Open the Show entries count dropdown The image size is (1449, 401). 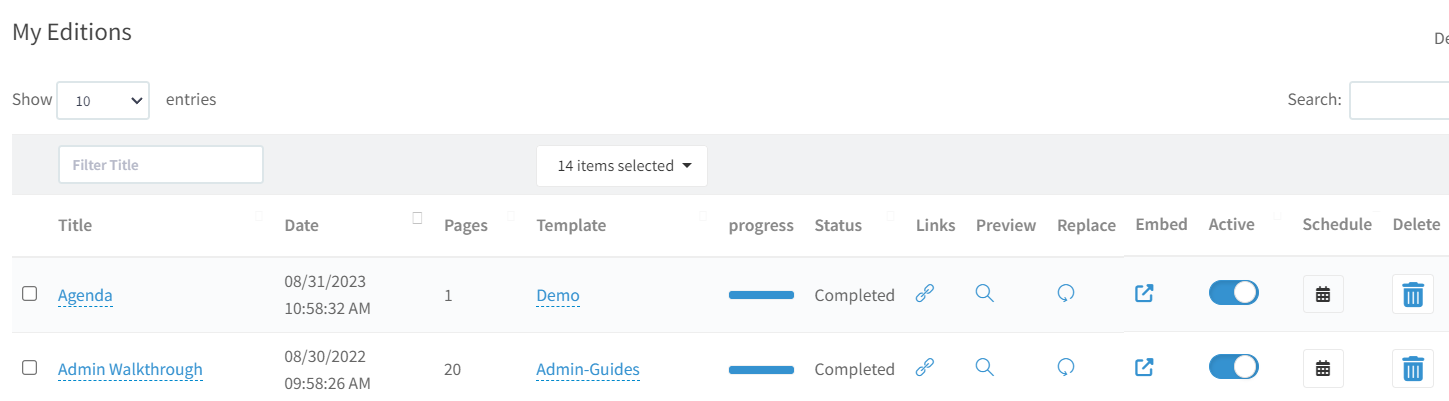coord(103,100)
